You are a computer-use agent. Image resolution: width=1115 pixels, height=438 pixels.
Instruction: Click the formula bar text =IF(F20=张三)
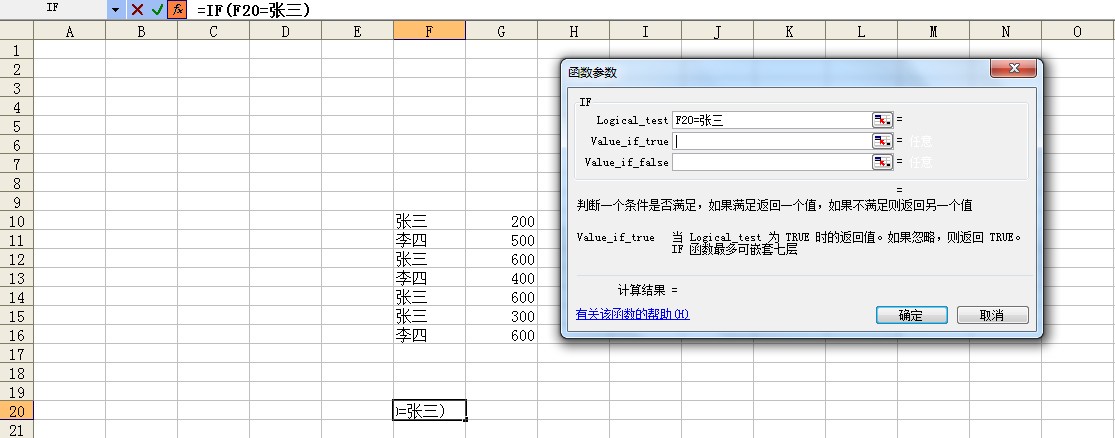pos(254,10)
